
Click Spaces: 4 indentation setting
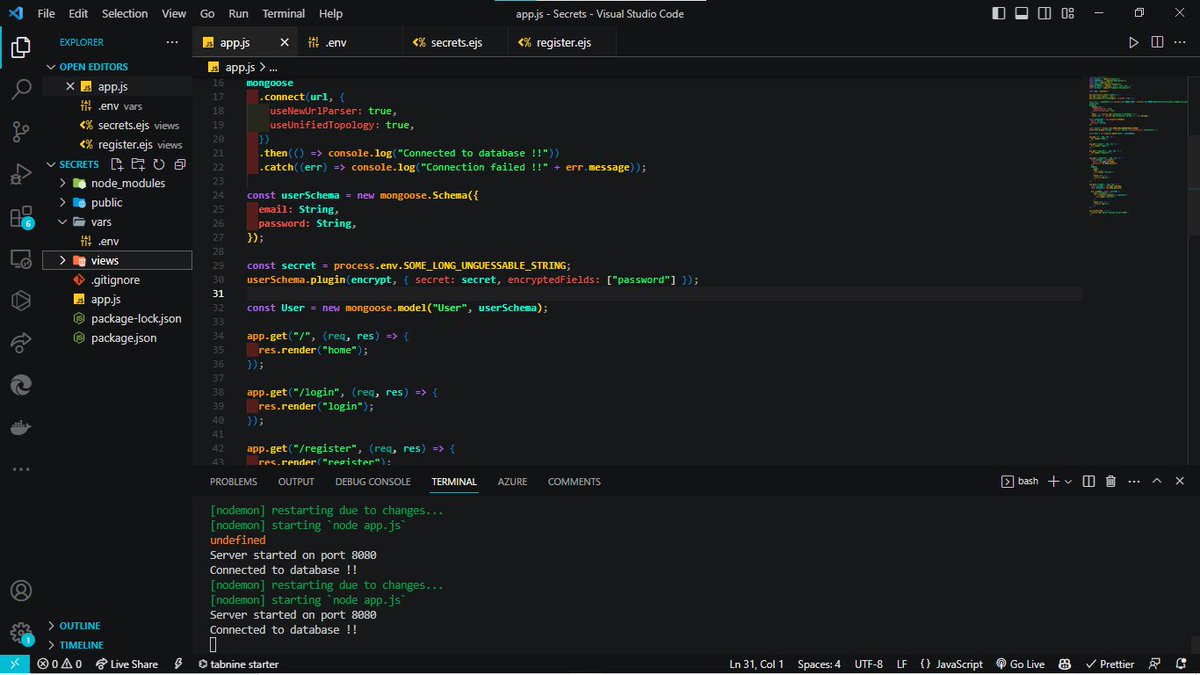819,664
